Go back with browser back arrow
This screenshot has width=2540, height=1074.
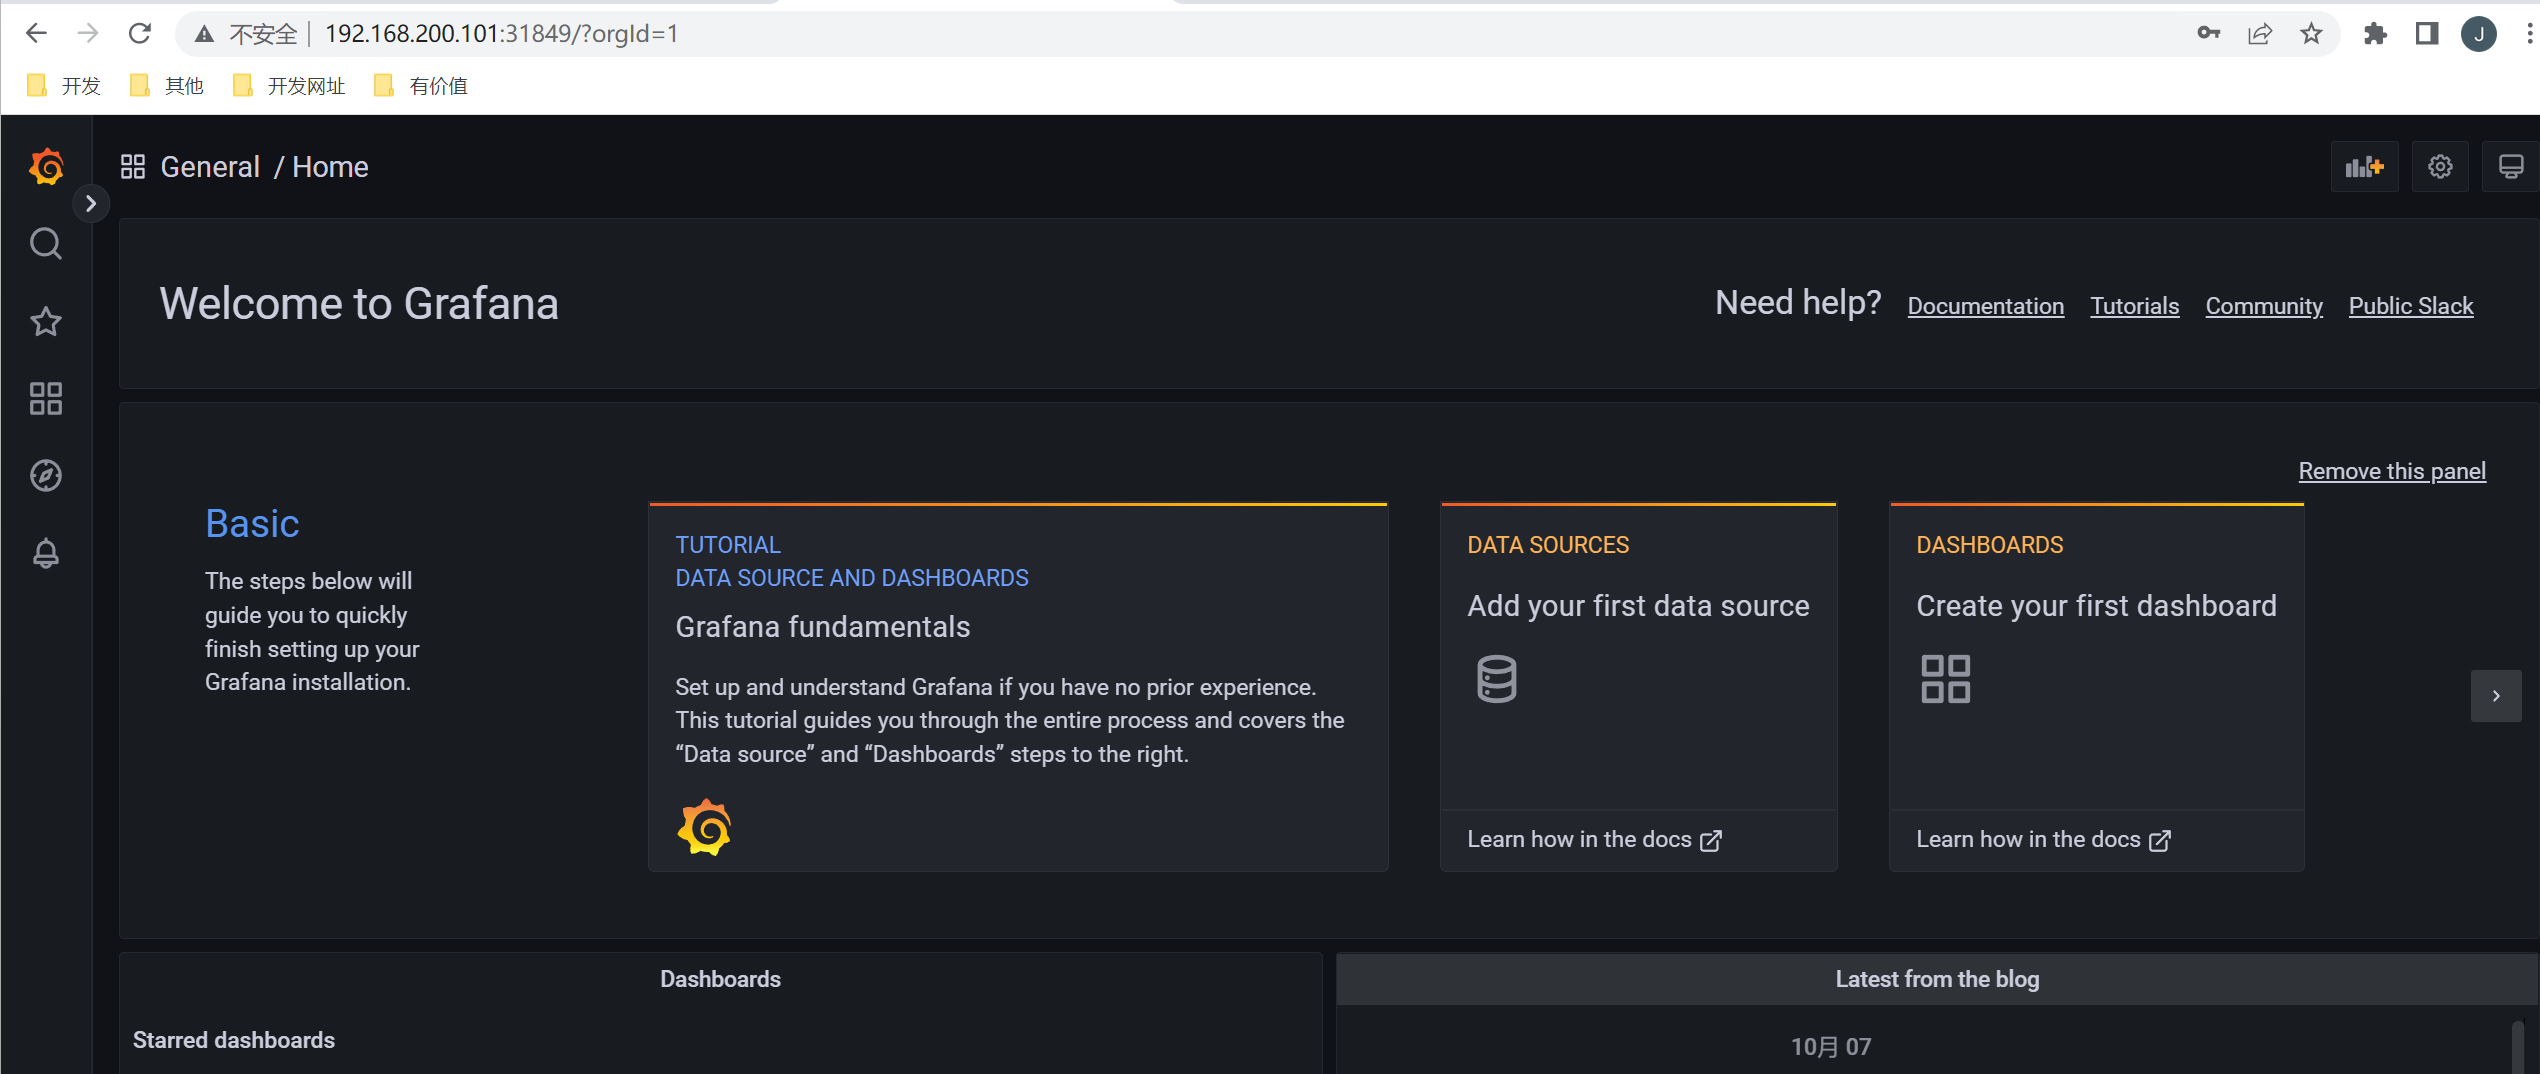pyautogui.click(x=36, y=33)
